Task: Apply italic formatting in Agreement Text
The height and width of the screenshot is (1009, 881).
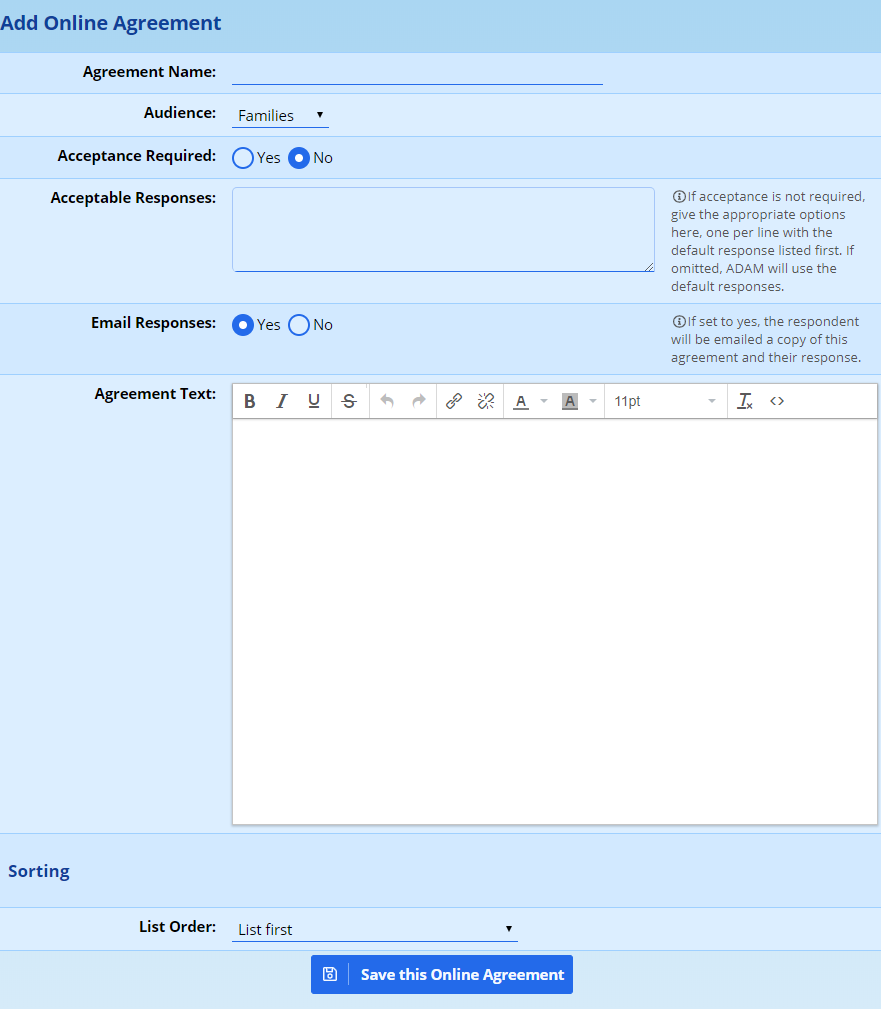Action: 282,401
